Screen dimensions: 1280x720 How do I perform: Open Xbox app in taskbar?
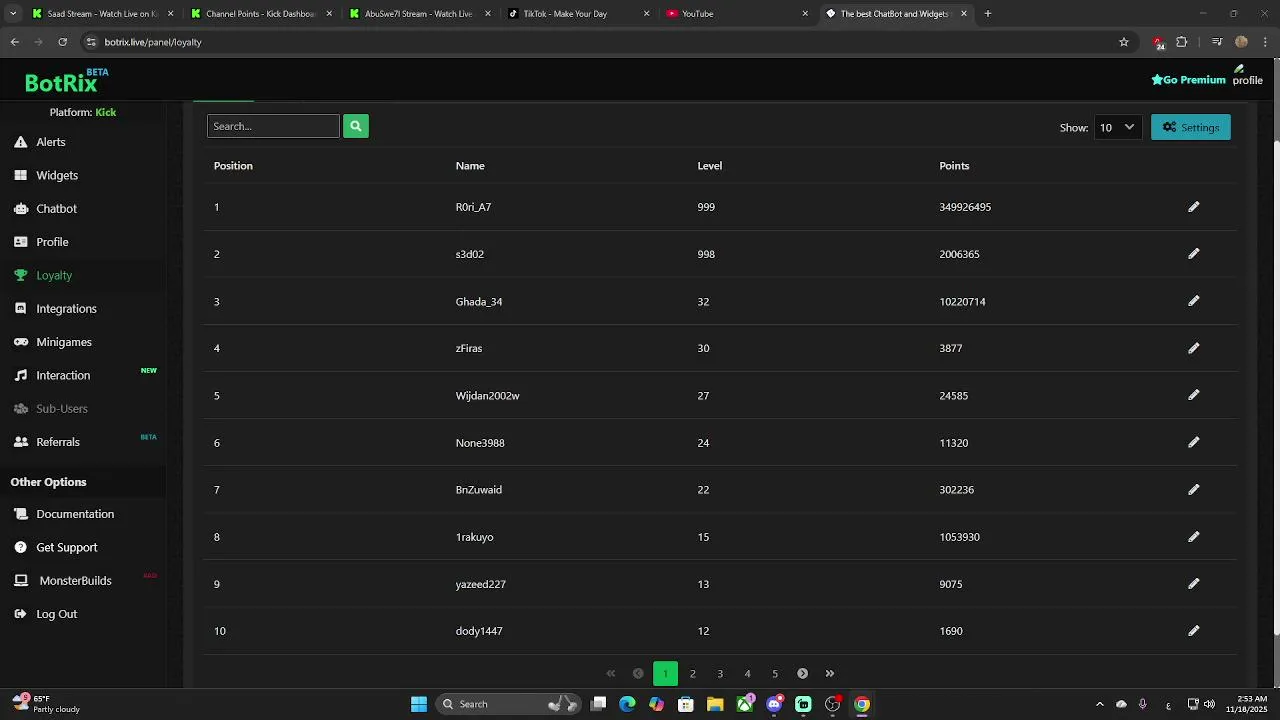coord(744,704)
